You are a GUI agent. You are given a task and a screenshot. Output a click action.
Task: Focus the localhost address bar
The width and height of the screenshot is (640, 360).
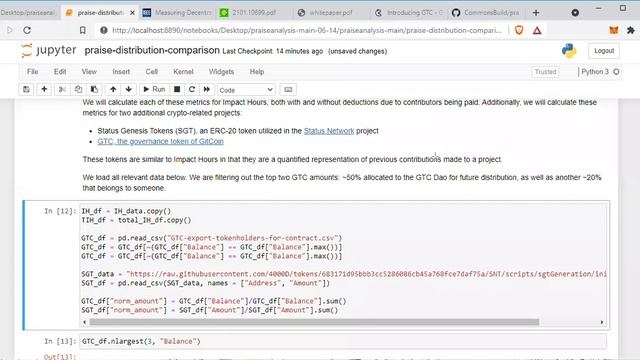(x=306, y=30)
